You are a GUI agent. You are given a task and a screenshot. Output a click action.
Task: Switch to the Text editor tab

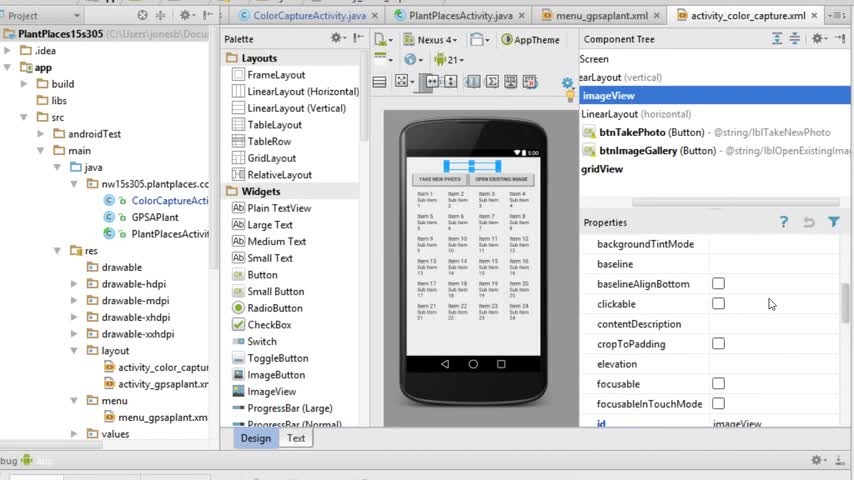(296, 438)
